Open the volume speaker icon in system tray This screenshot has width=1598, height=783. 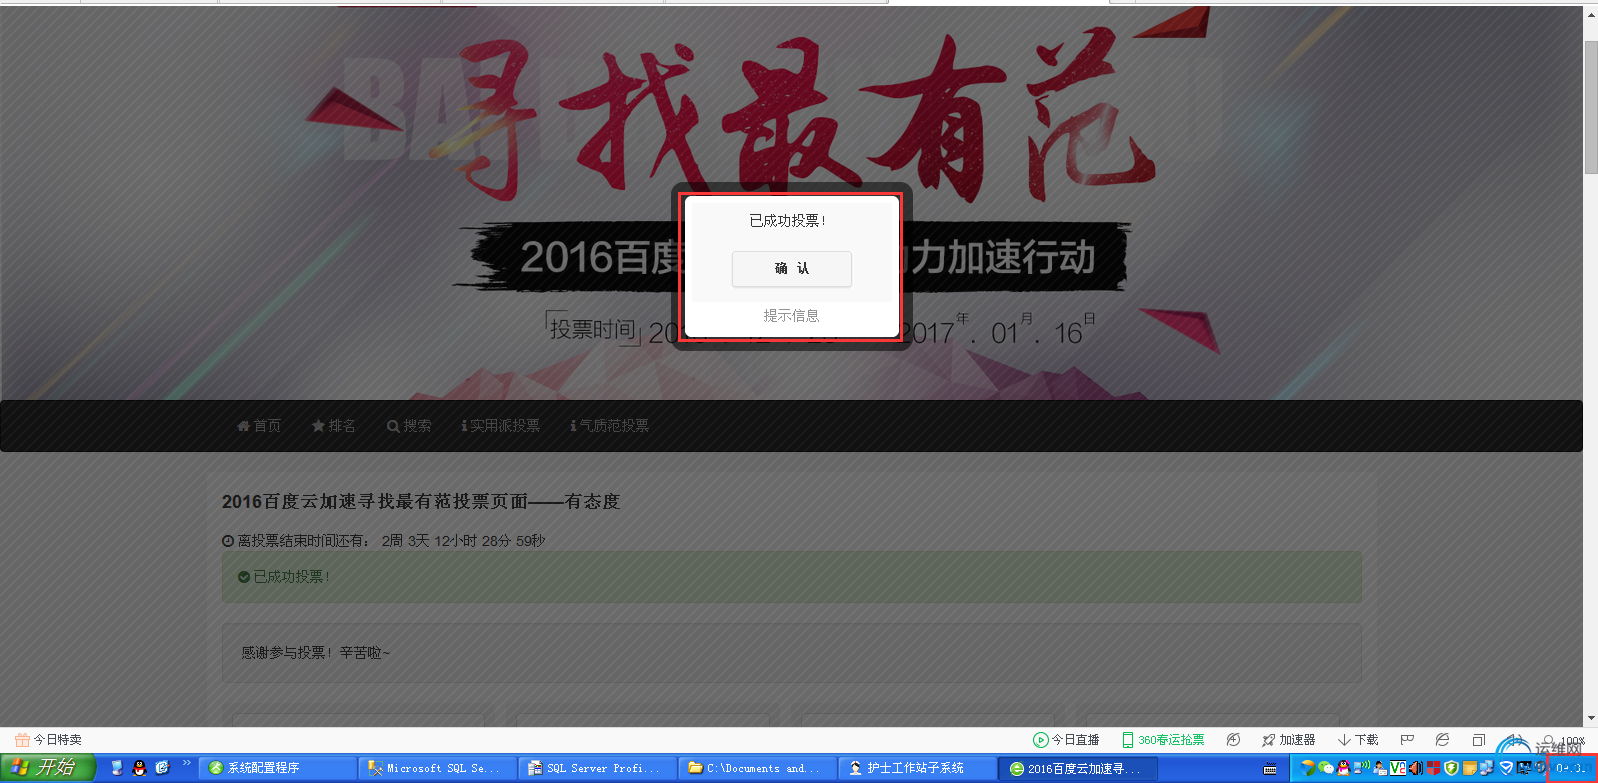1415,768
